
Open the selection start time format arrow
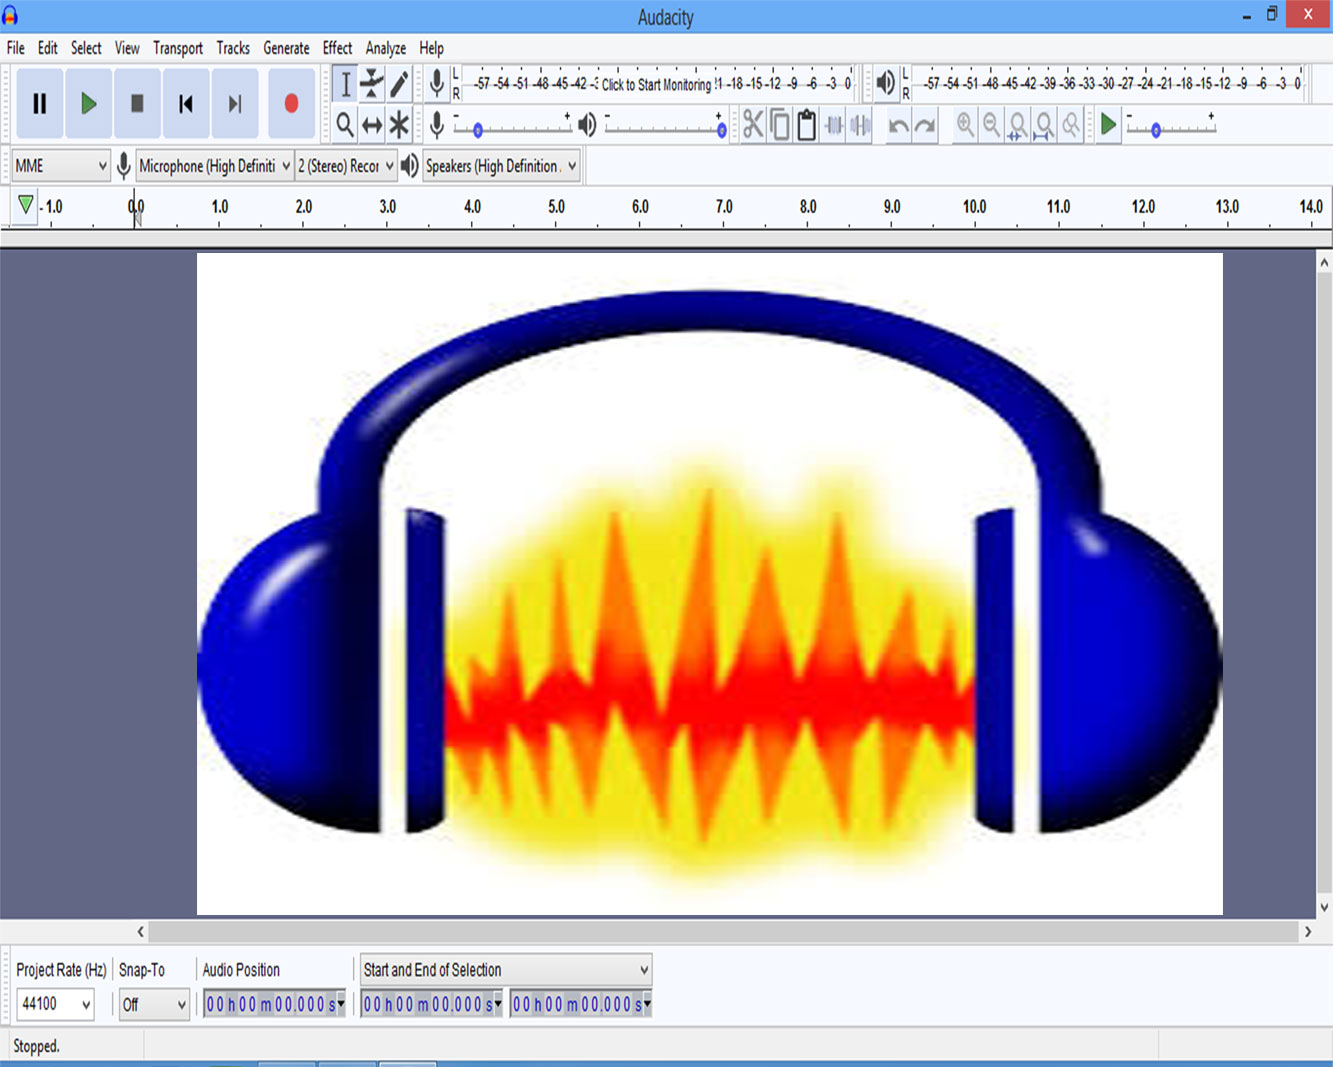click(x=497, y=1003)
